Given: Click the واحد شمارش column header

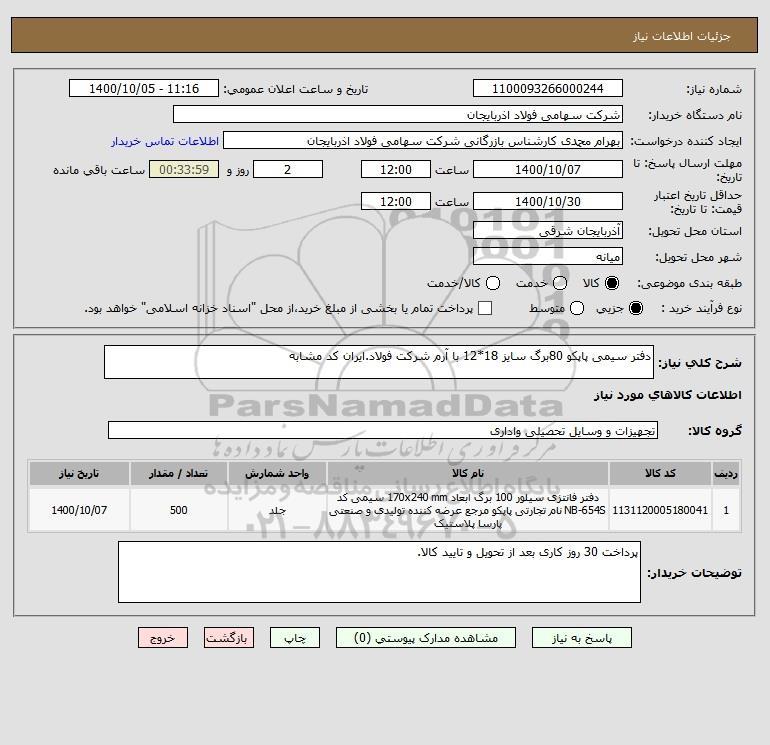Looking at the screenshot, I should (x=277, y=473).
